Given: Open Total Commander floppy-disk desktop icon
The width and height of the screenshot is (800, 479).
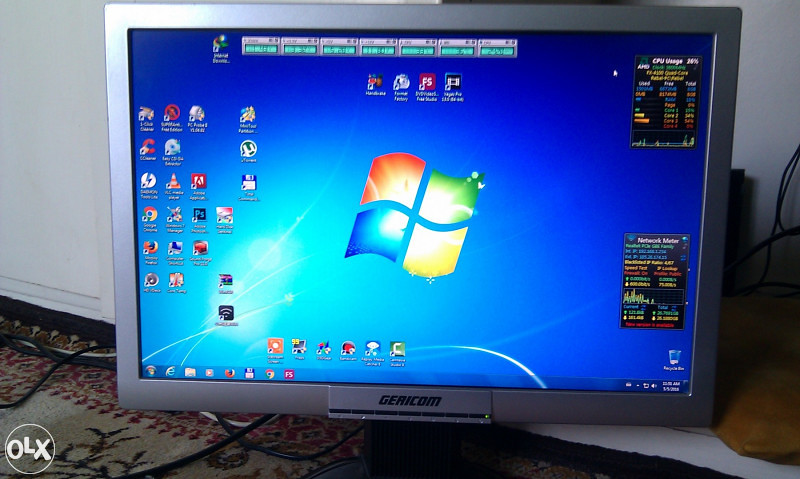Looking at the screenshot, I should [248, 188].
